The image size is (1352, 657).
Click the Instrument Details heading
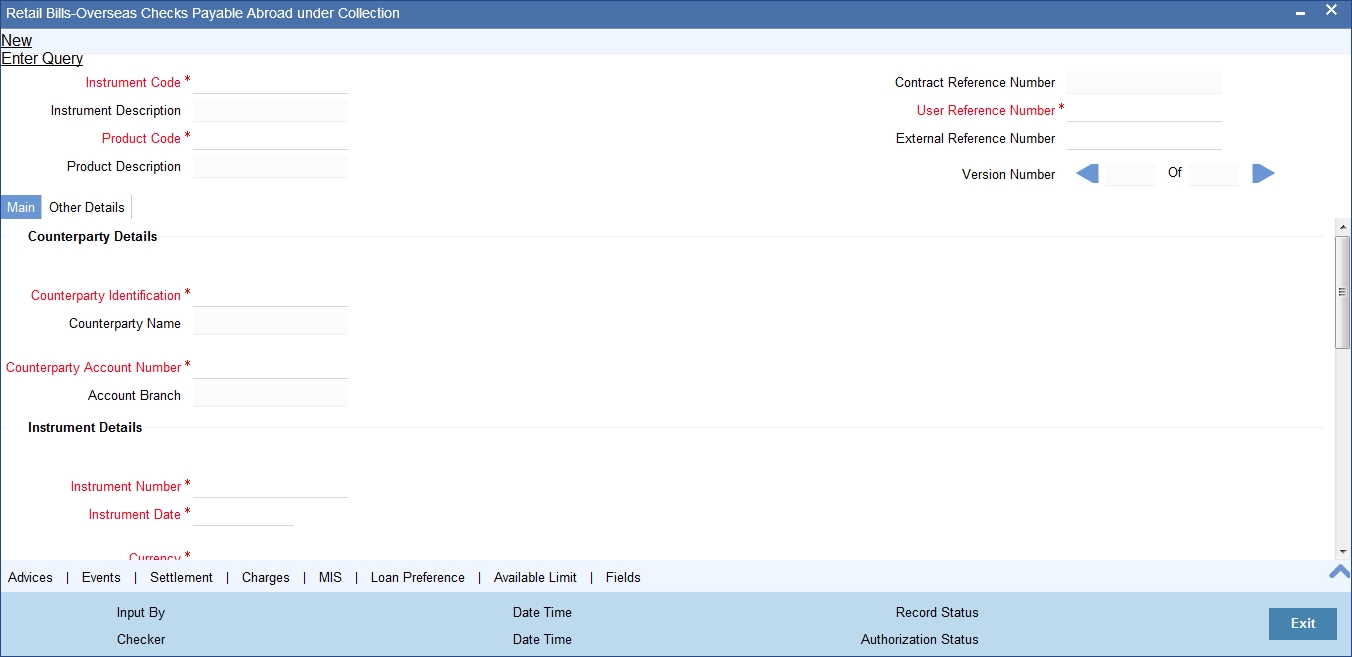pos(85,428)
